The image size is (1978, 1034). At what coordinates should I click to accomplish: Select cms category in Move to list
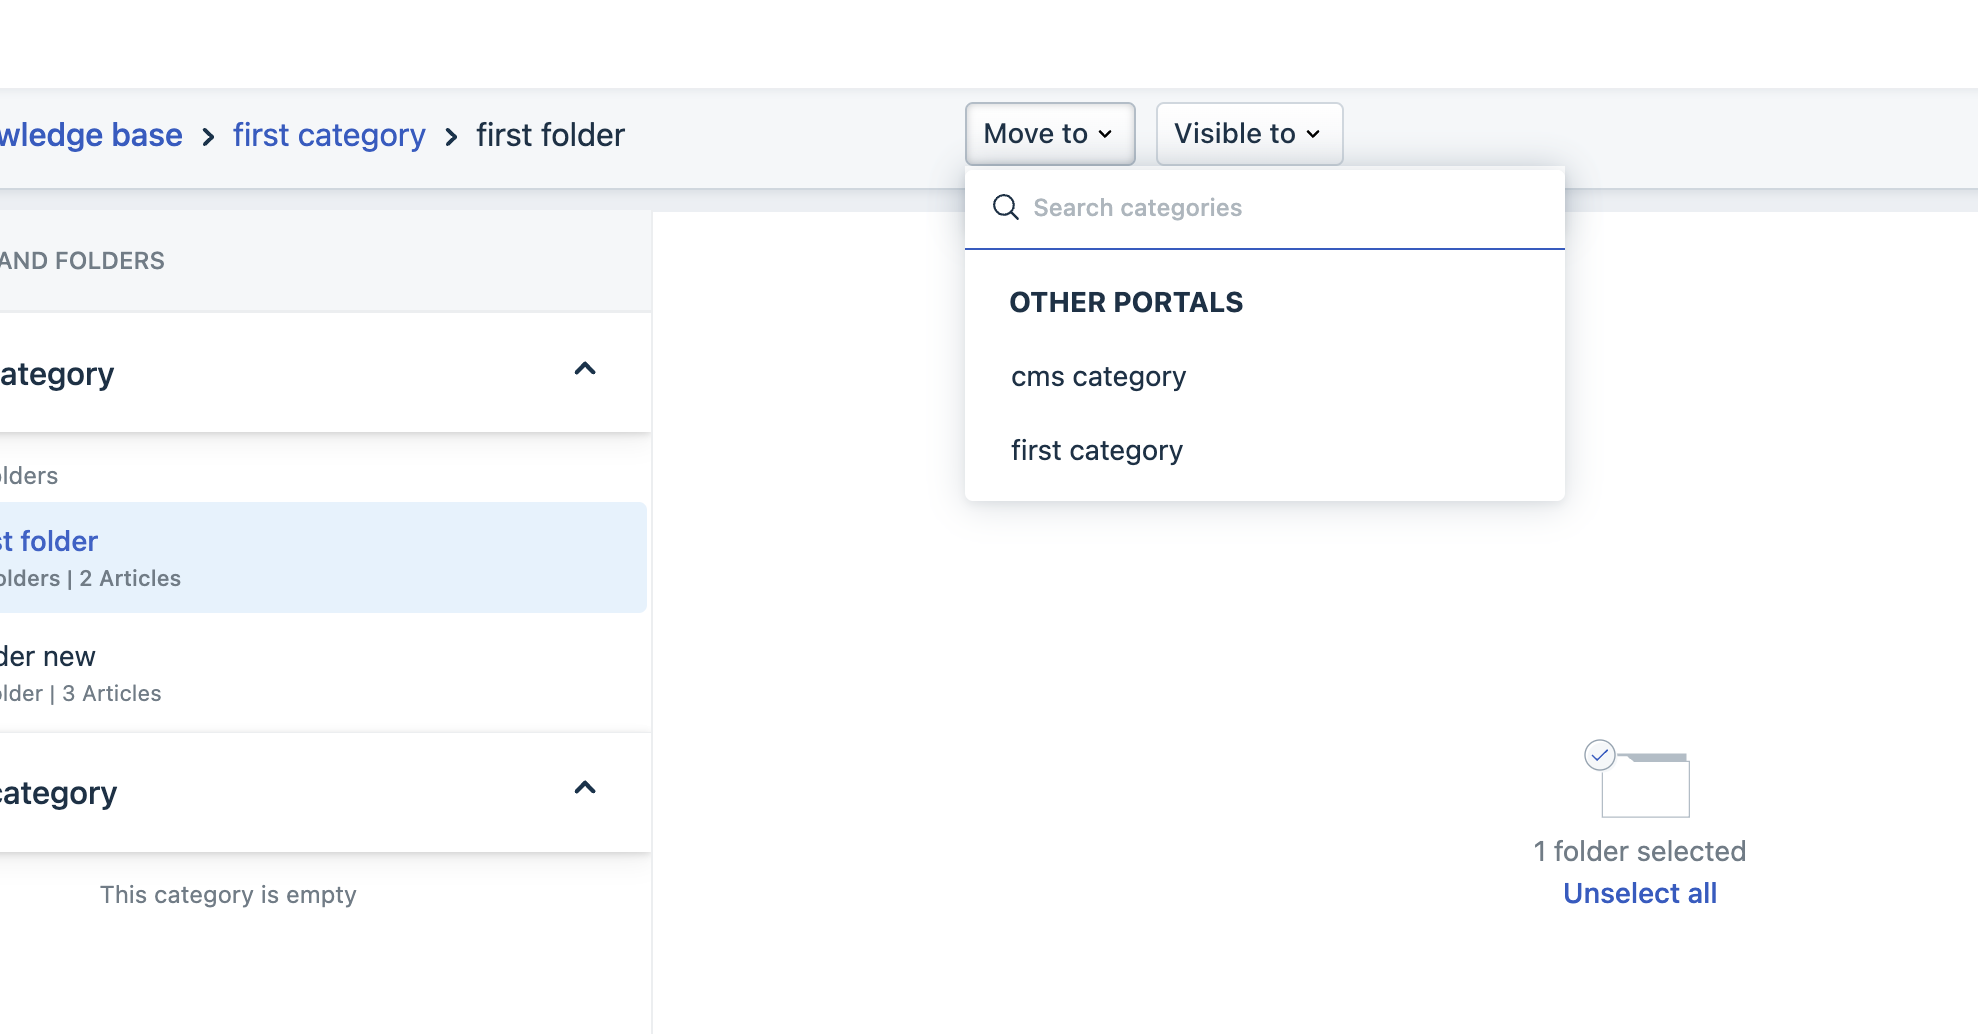(x=1098, y=377)
